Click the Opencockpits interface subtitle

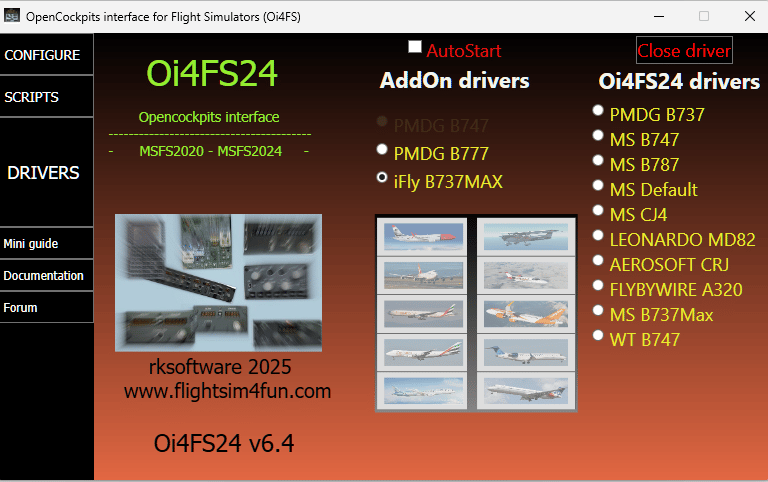pos(209,117)
